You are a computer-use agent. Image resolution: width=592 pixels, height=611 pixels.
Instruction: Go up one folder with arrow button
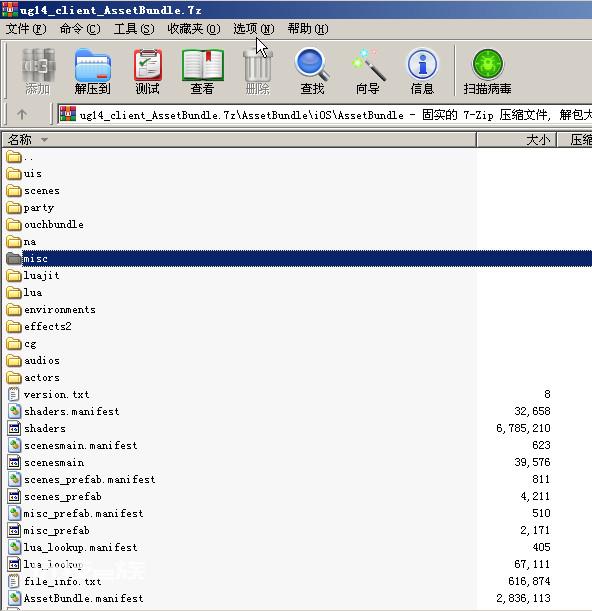pyautogui.click(x=22, y=115)
